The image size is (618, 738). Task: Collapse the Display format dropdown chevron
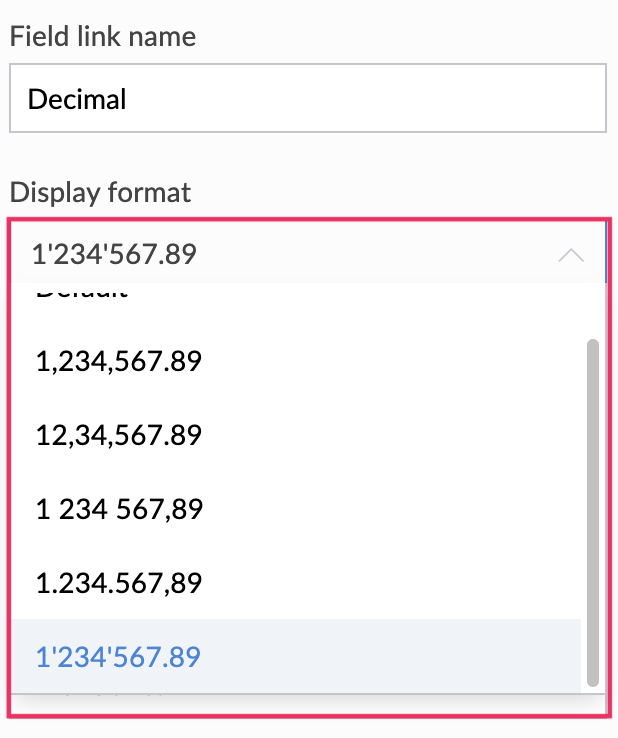(x=570, y=255)
